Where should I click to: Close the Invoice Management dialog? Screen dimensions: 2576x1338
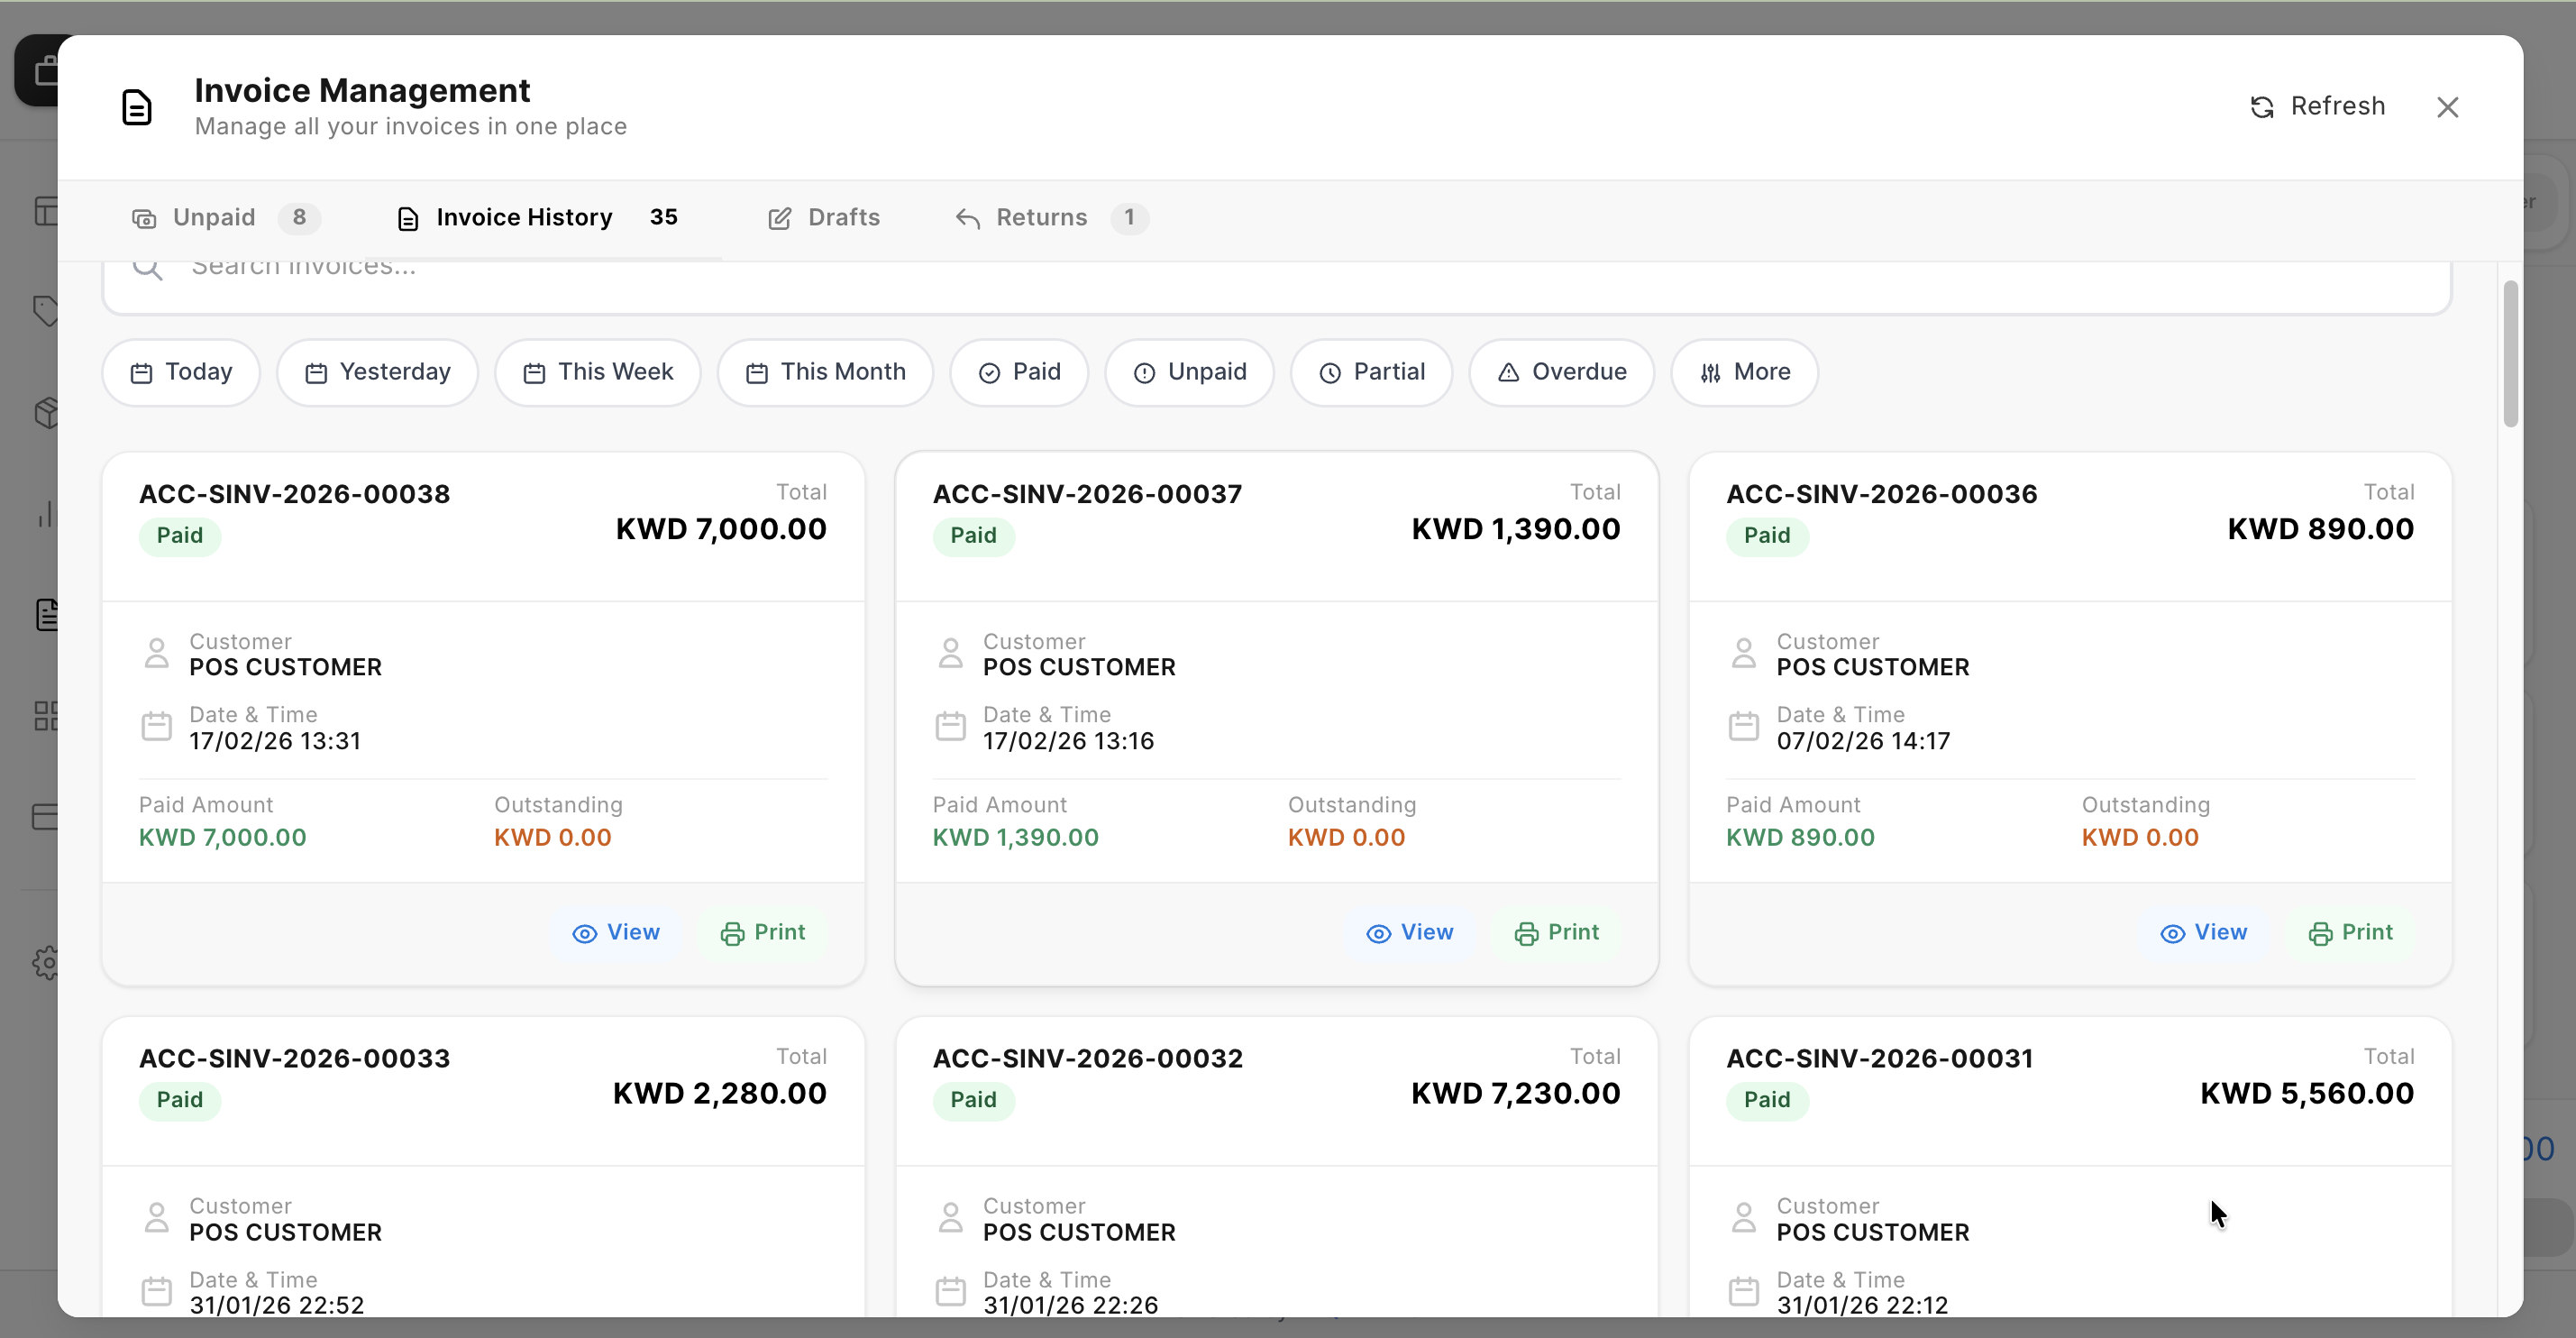[2447, 107]
